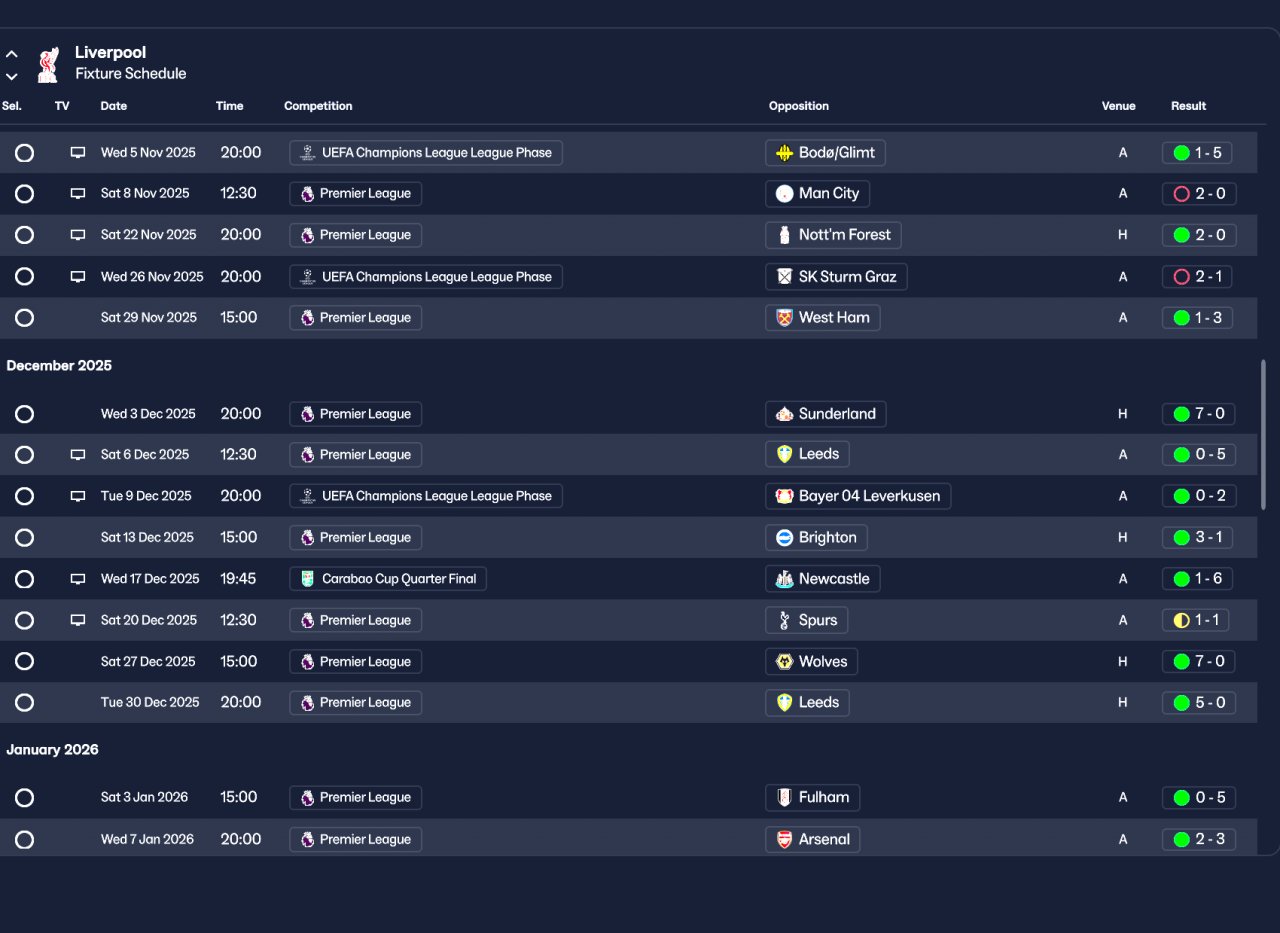Open Leeds on the Sat 6 Dec row

click(808, 455)
